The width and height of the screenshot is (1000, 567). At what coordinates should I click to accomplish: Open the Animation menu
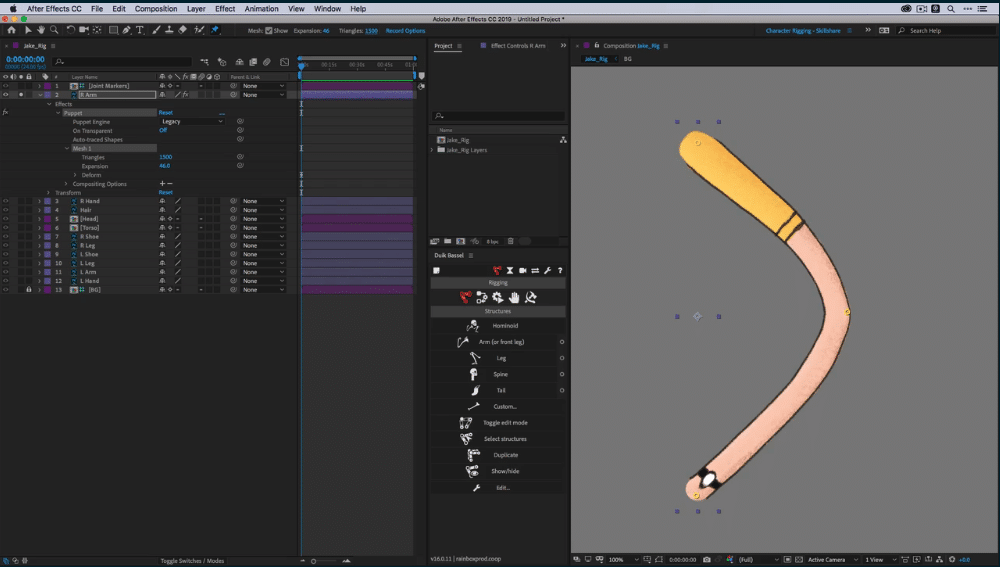(x=261, y=9)
